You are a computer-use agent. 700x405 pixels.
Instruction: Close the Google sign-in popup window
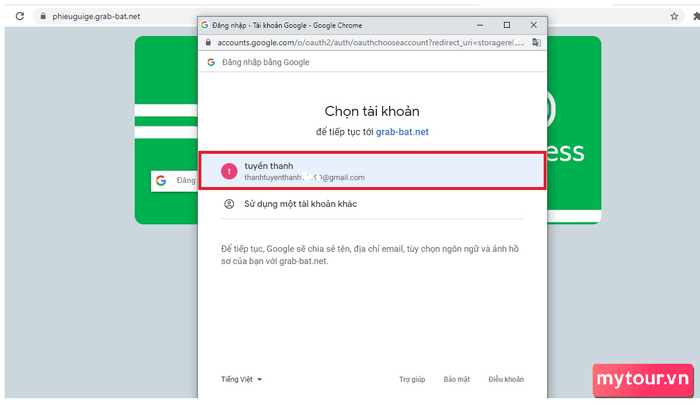coord(533,25)
